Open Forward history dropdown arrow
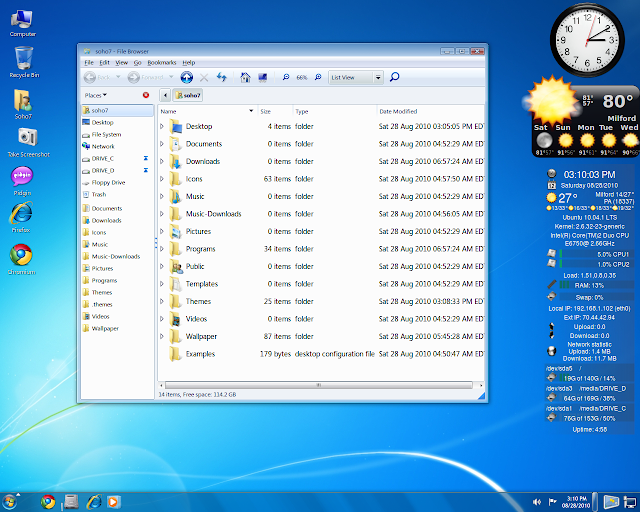The height and width of the screenshot is (512, 640). (171, 77)
